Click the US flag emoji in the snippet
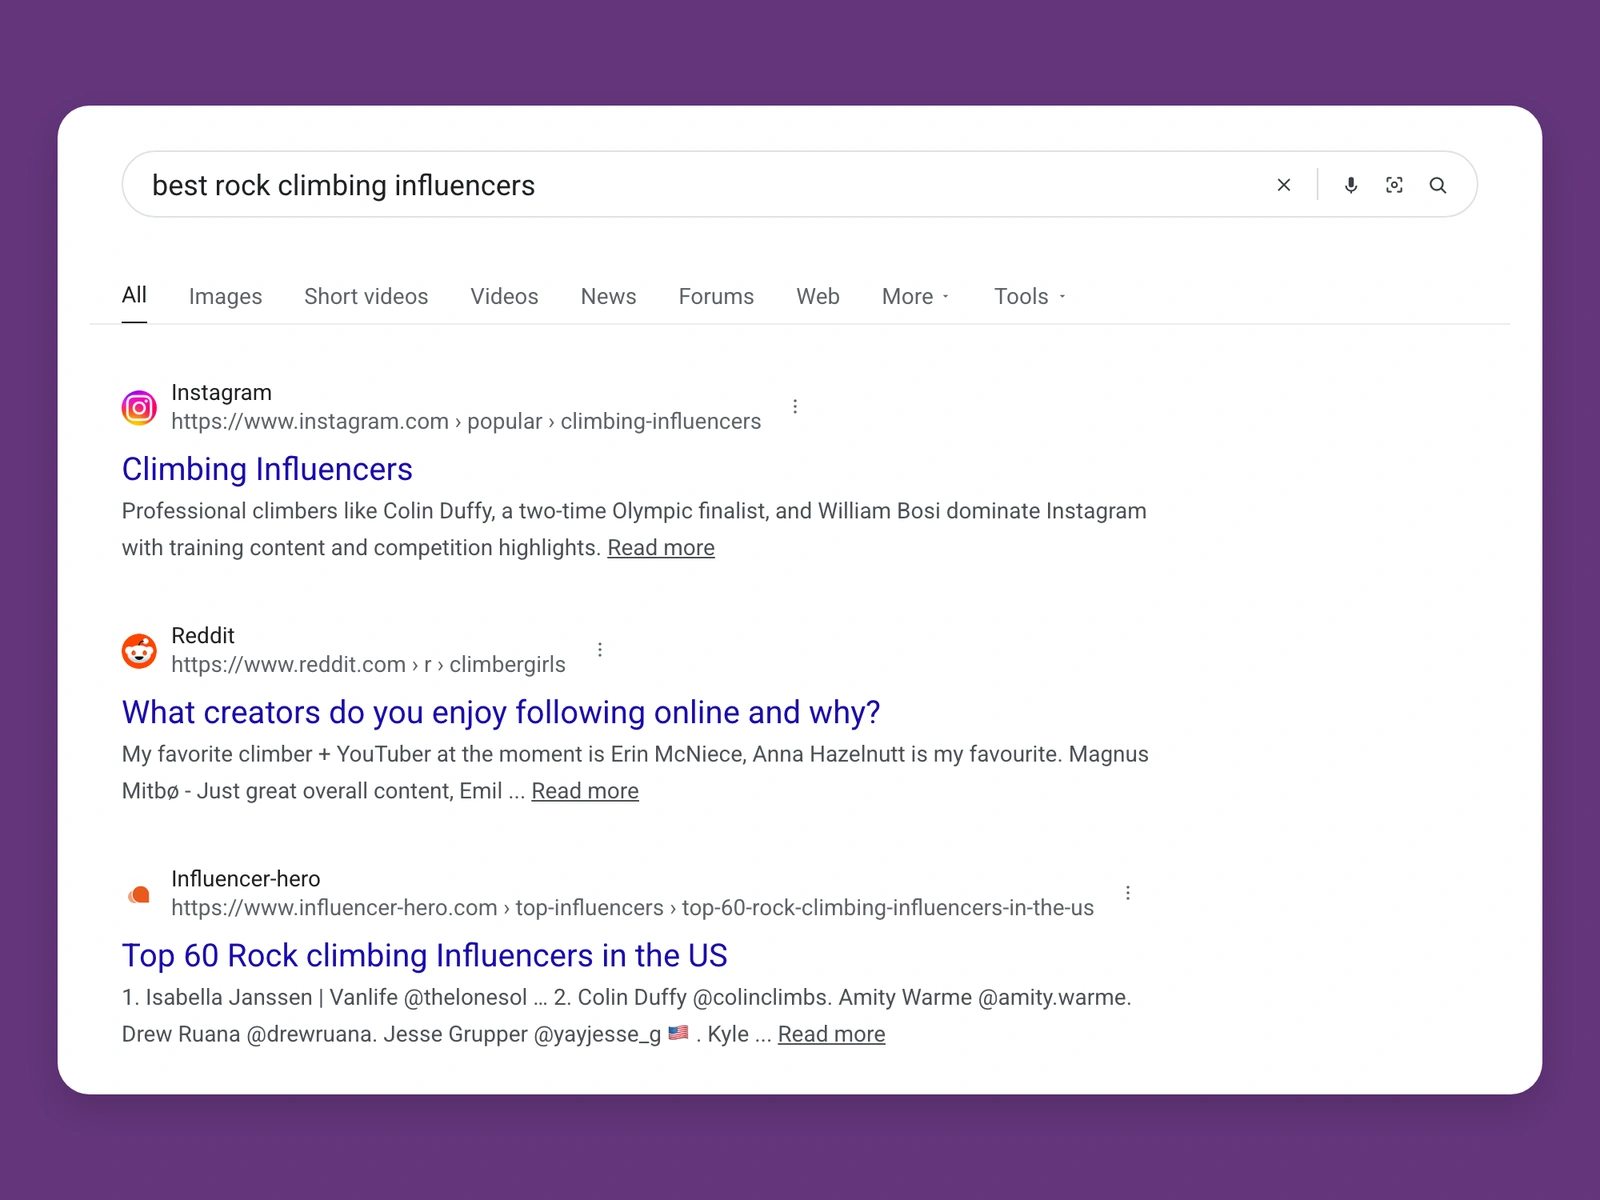The width and height of the screenshot is (1600, 1200). 678,1033
